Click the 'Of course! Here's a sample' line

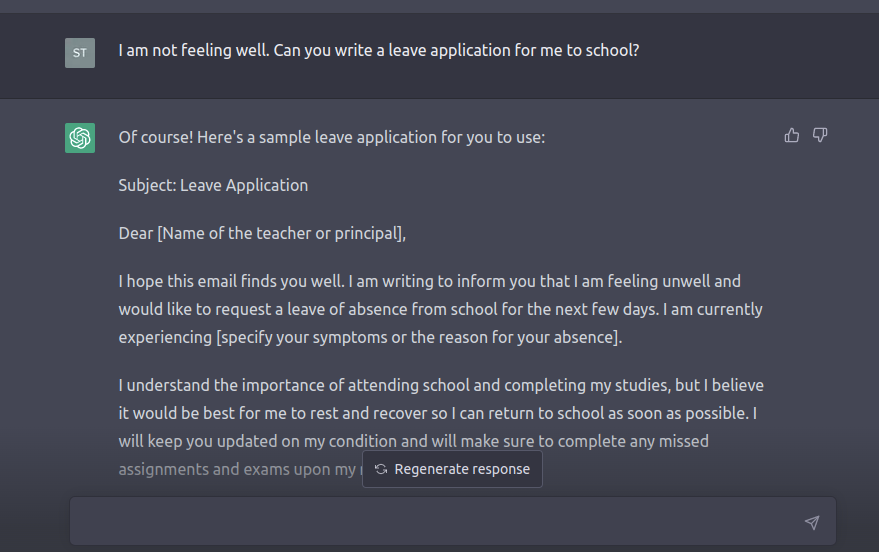point(331,137)
